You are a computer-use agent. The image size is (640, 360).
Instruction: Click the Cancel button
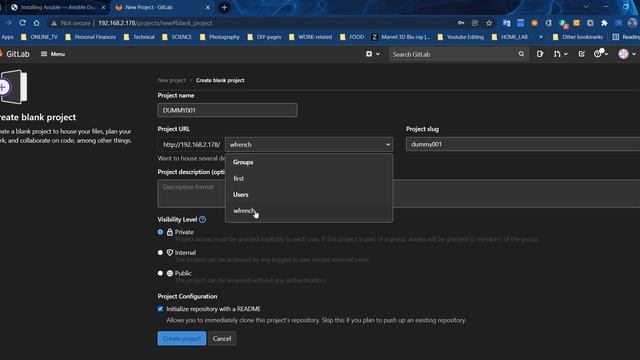pos(222,338)
